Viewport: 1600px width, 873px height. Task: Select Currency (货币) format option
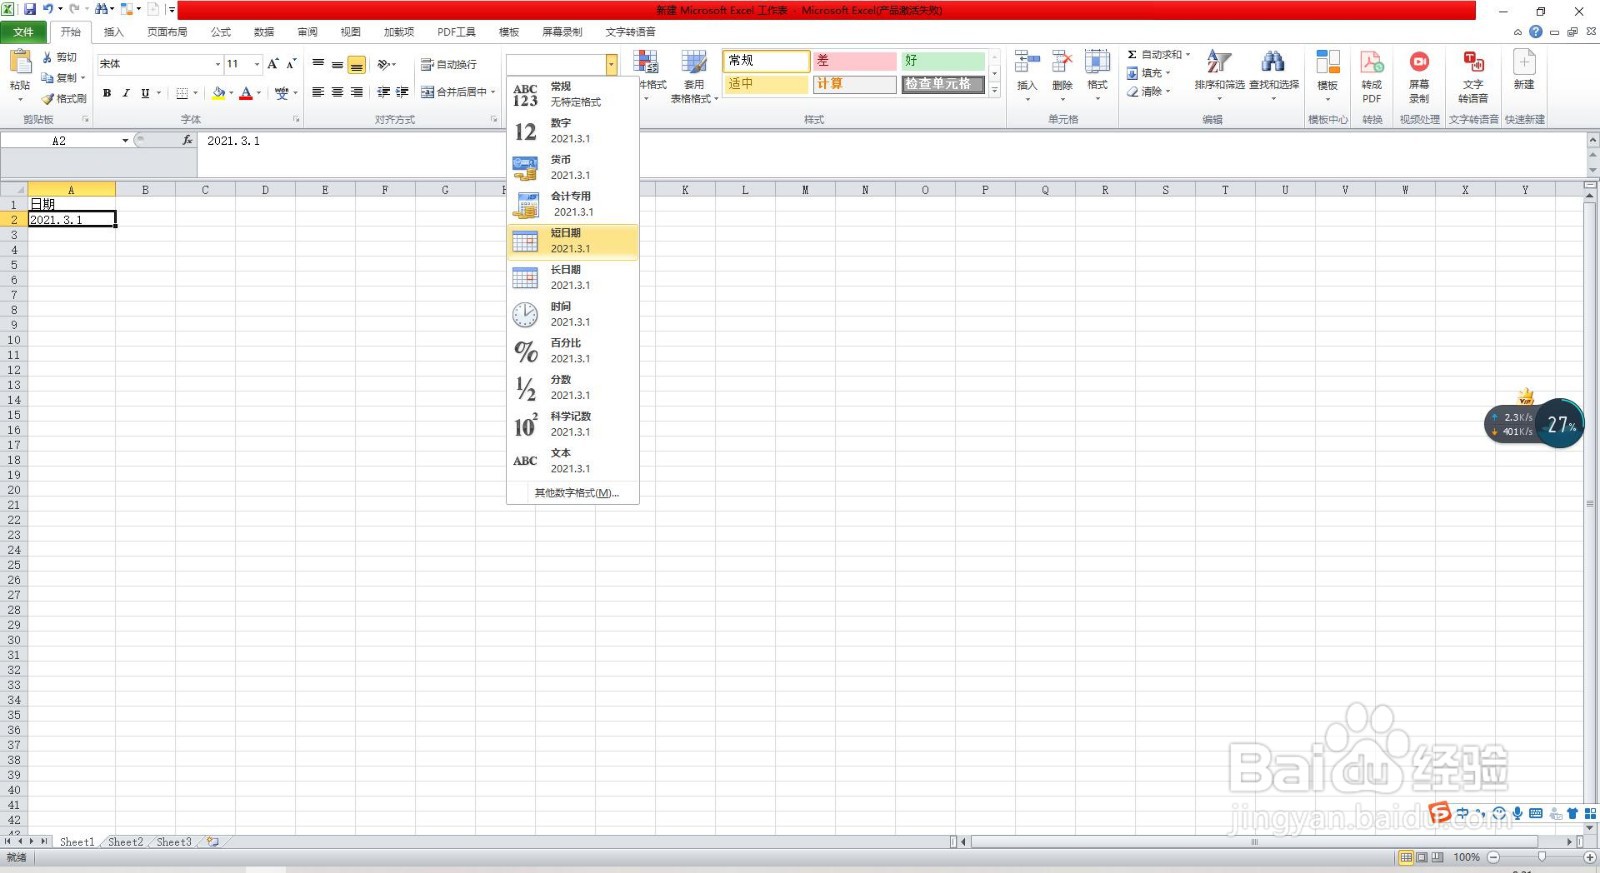click(x=572, y=168)
